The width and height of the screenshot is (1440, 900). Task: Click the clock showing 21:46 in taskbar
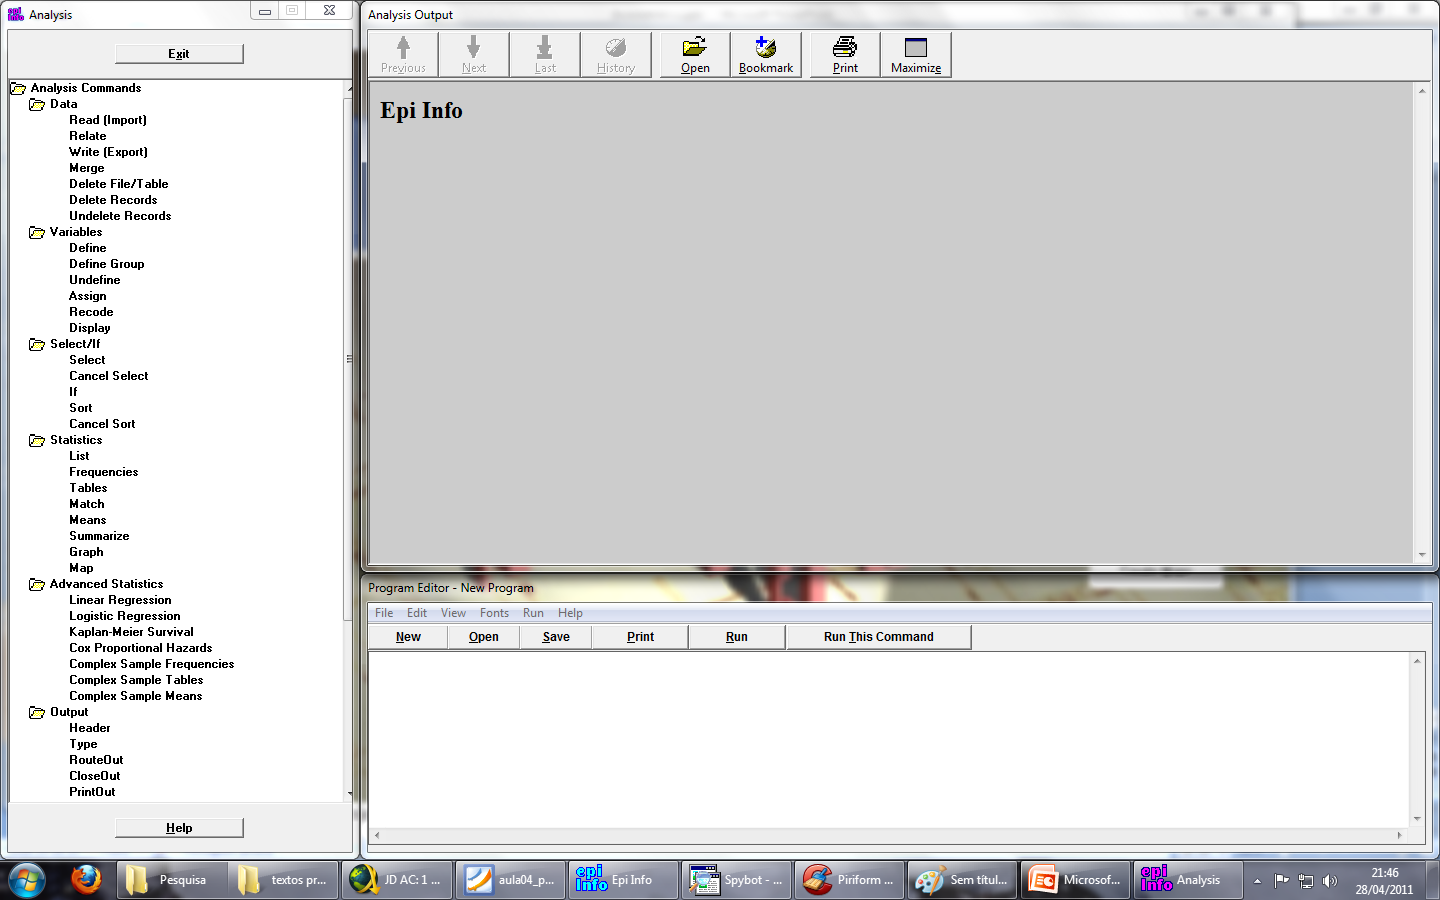(x=1385, y=873)
